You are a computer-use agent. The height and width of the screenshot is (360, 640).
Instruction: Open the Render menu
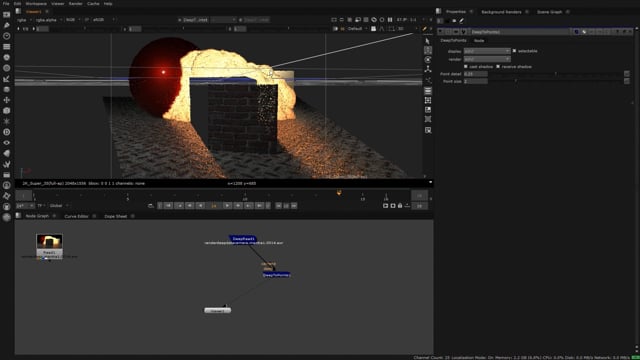pos(76,4)
